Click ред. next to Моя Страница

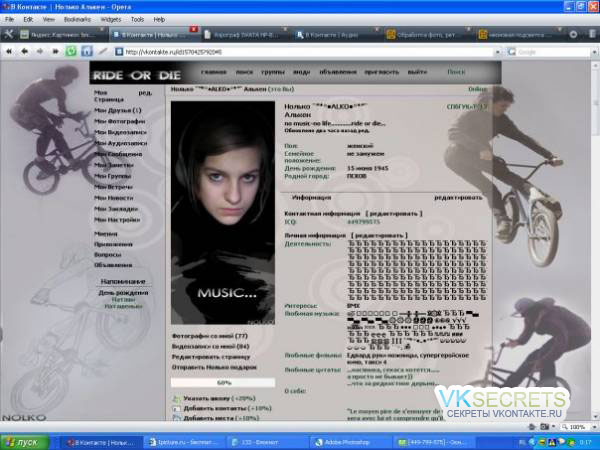click(145, 93)
